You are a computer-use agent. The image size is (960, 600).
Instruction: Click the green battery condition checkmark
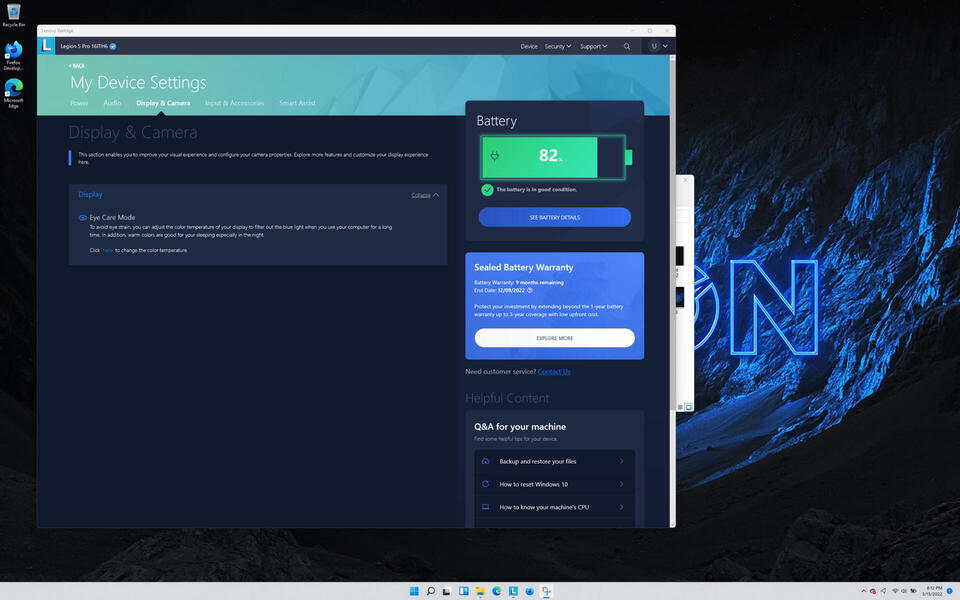point(487,190)
